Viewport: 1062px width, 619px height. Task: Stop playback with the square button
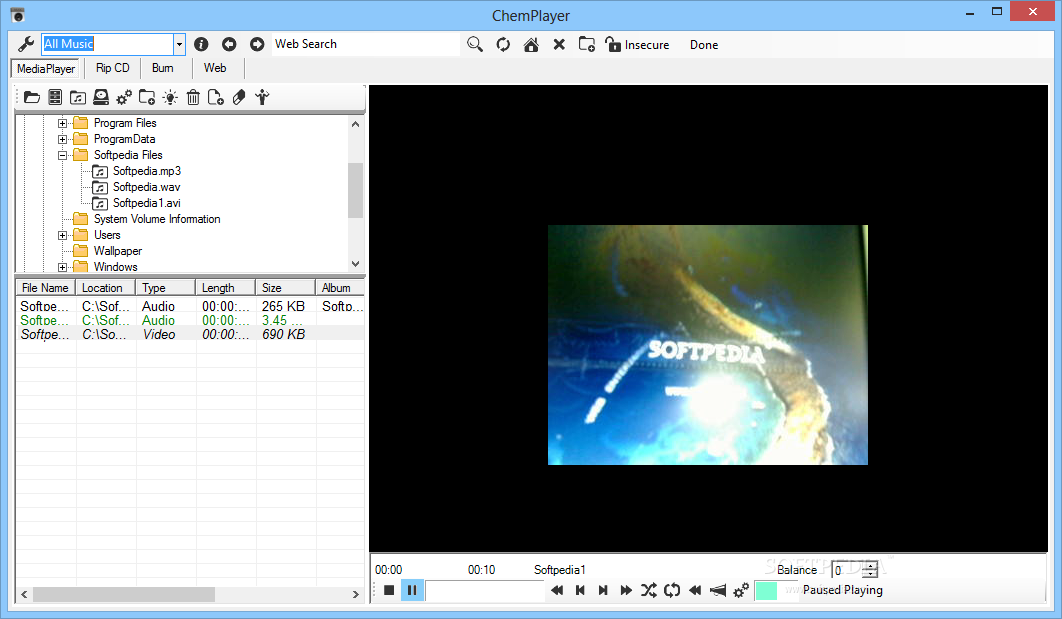pyautogui.click(x=389, y=590)
